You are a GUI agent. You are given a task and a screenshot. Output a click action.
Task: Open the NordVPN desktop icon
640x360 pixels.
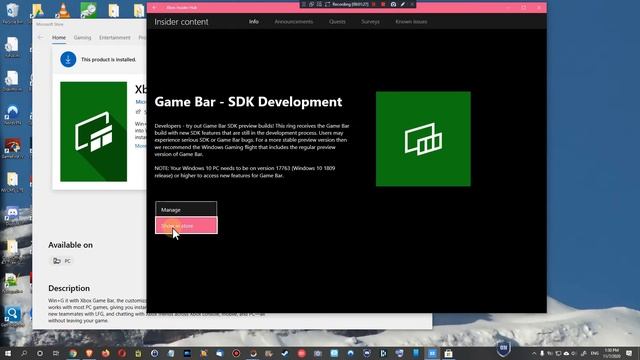coord(12,114)
